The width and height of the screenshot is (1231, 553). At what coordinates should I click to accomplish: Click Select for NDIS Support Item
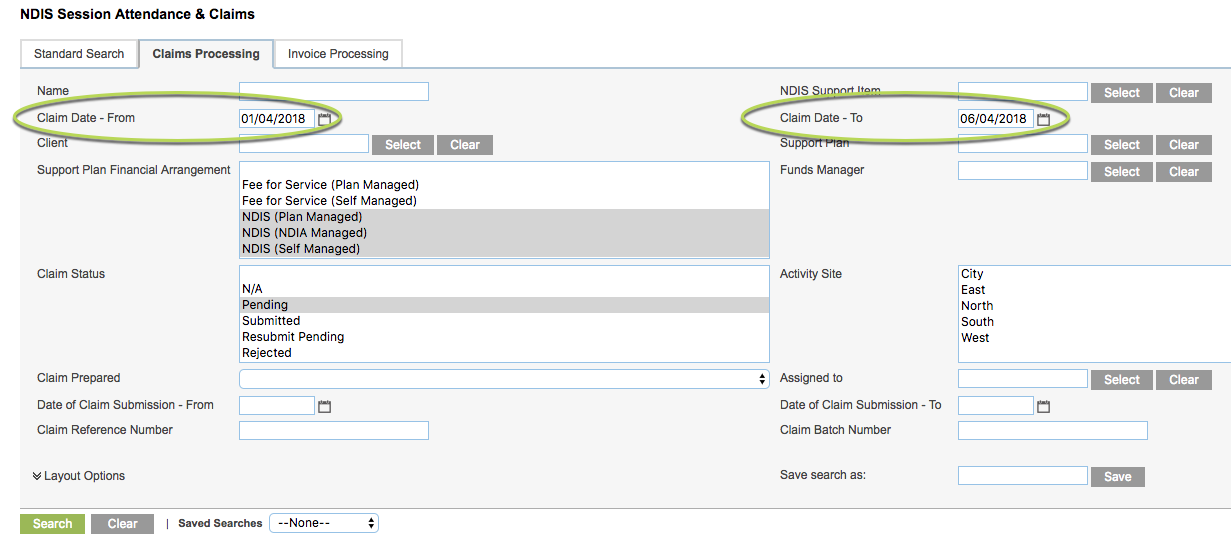click(x=1122, y=93)
